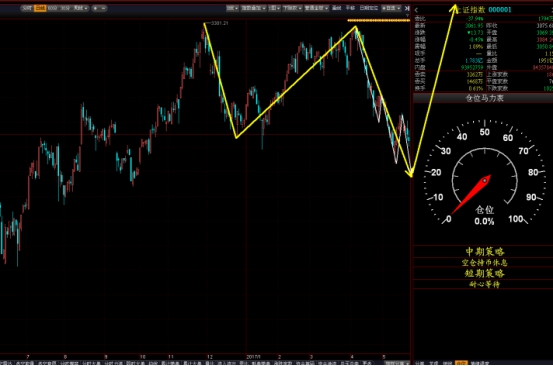Switch the chart to the 60-minute period
Image resolution: width=553 pixels, height=366 pixels.
click(52, 8)
